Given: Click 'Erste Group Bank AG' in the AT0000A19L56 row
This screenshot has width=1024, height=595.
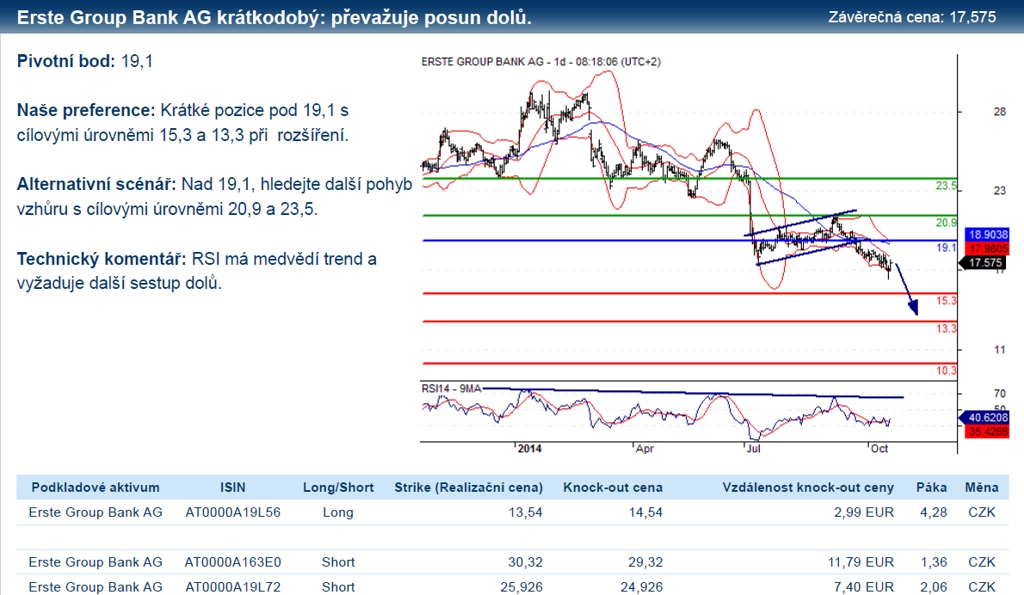Looking at the screenshot, I should click(x=95, y=513).
